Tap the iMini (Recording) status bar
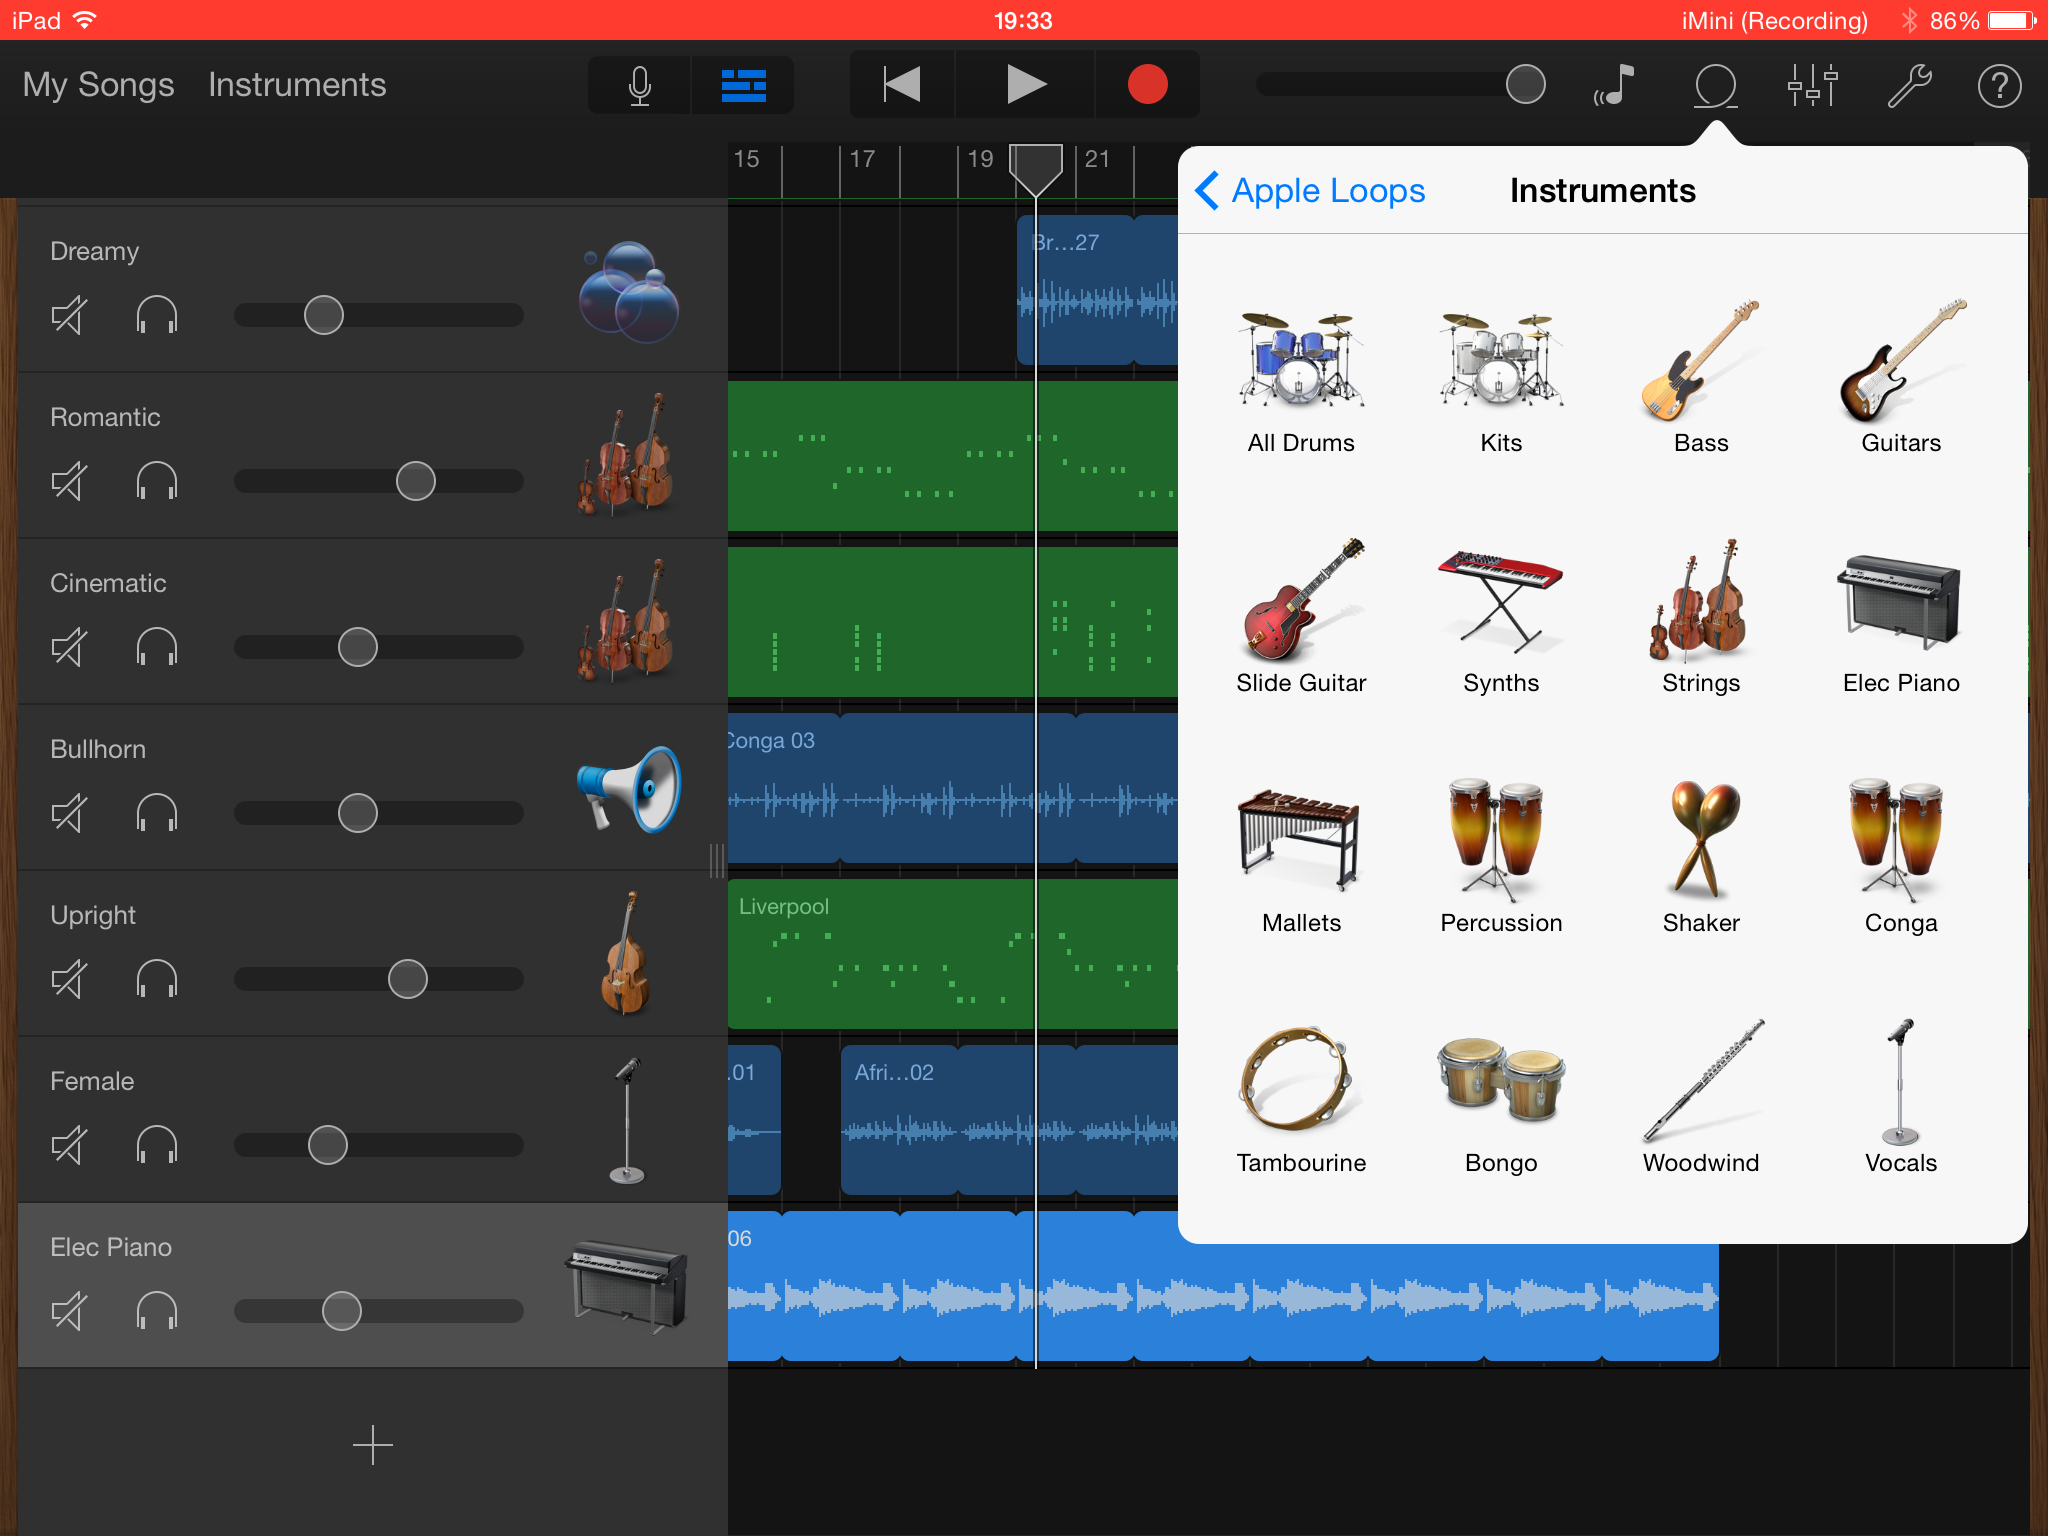The height and width of the screenshot is (1536, 2048). 1774,20
